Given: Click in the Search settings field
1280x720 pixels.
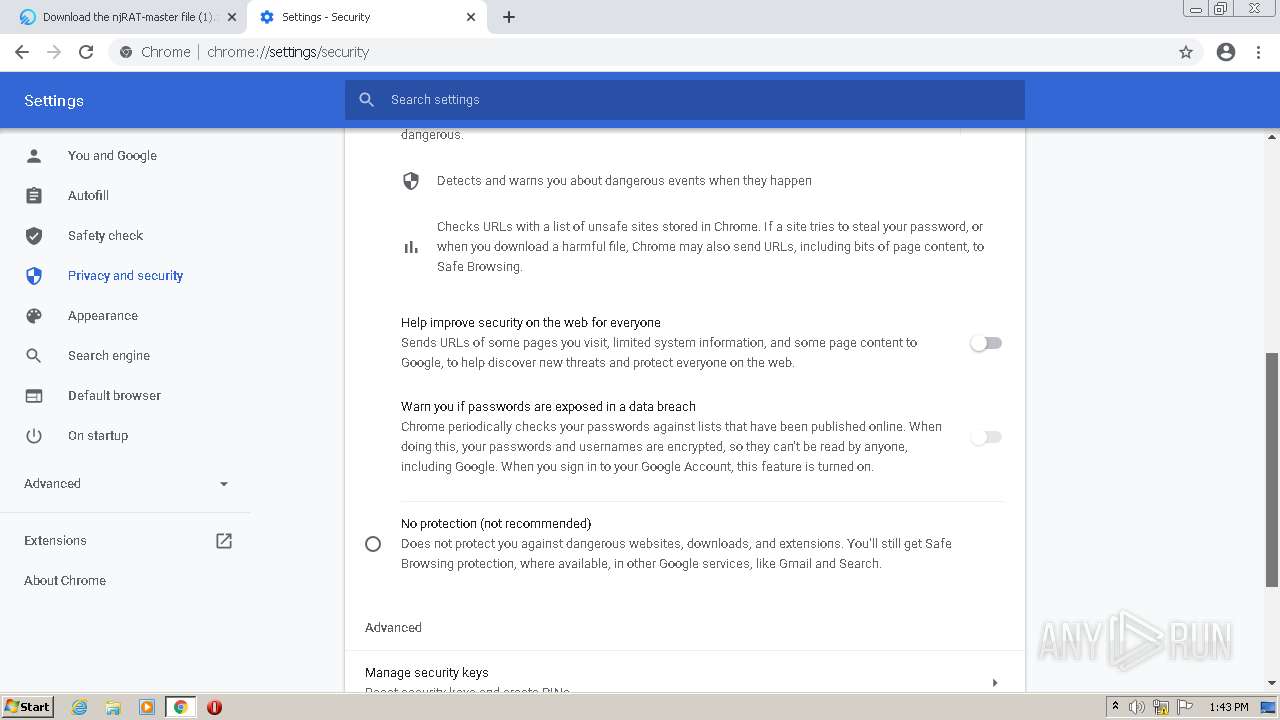Looking at the screenshot, I should 685,100.
